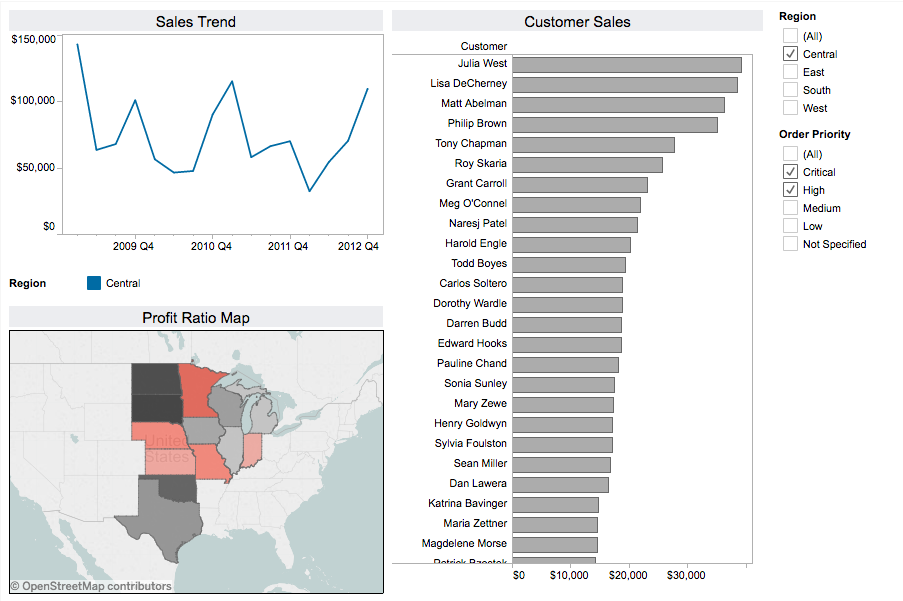This screenshot has width=903, height=601.
Task: Select Julia West's sales bar
Action: (625, 63)
